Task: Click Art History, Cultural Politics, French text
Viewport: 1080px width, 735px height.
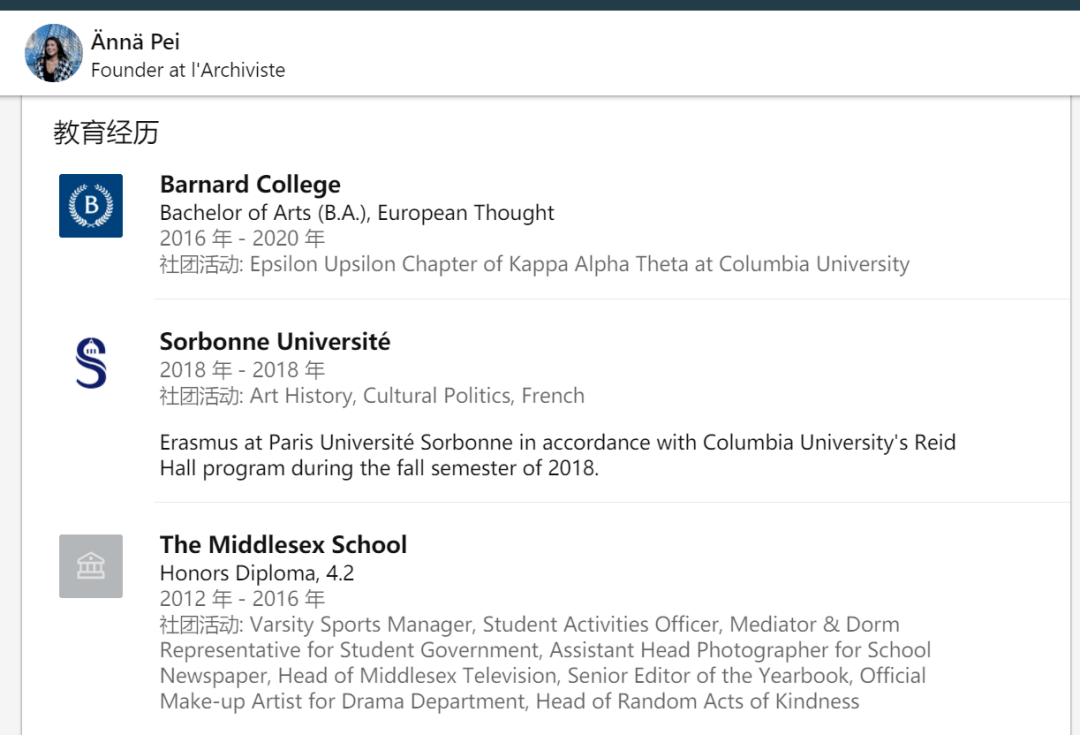Action: (x=372, y=396)
